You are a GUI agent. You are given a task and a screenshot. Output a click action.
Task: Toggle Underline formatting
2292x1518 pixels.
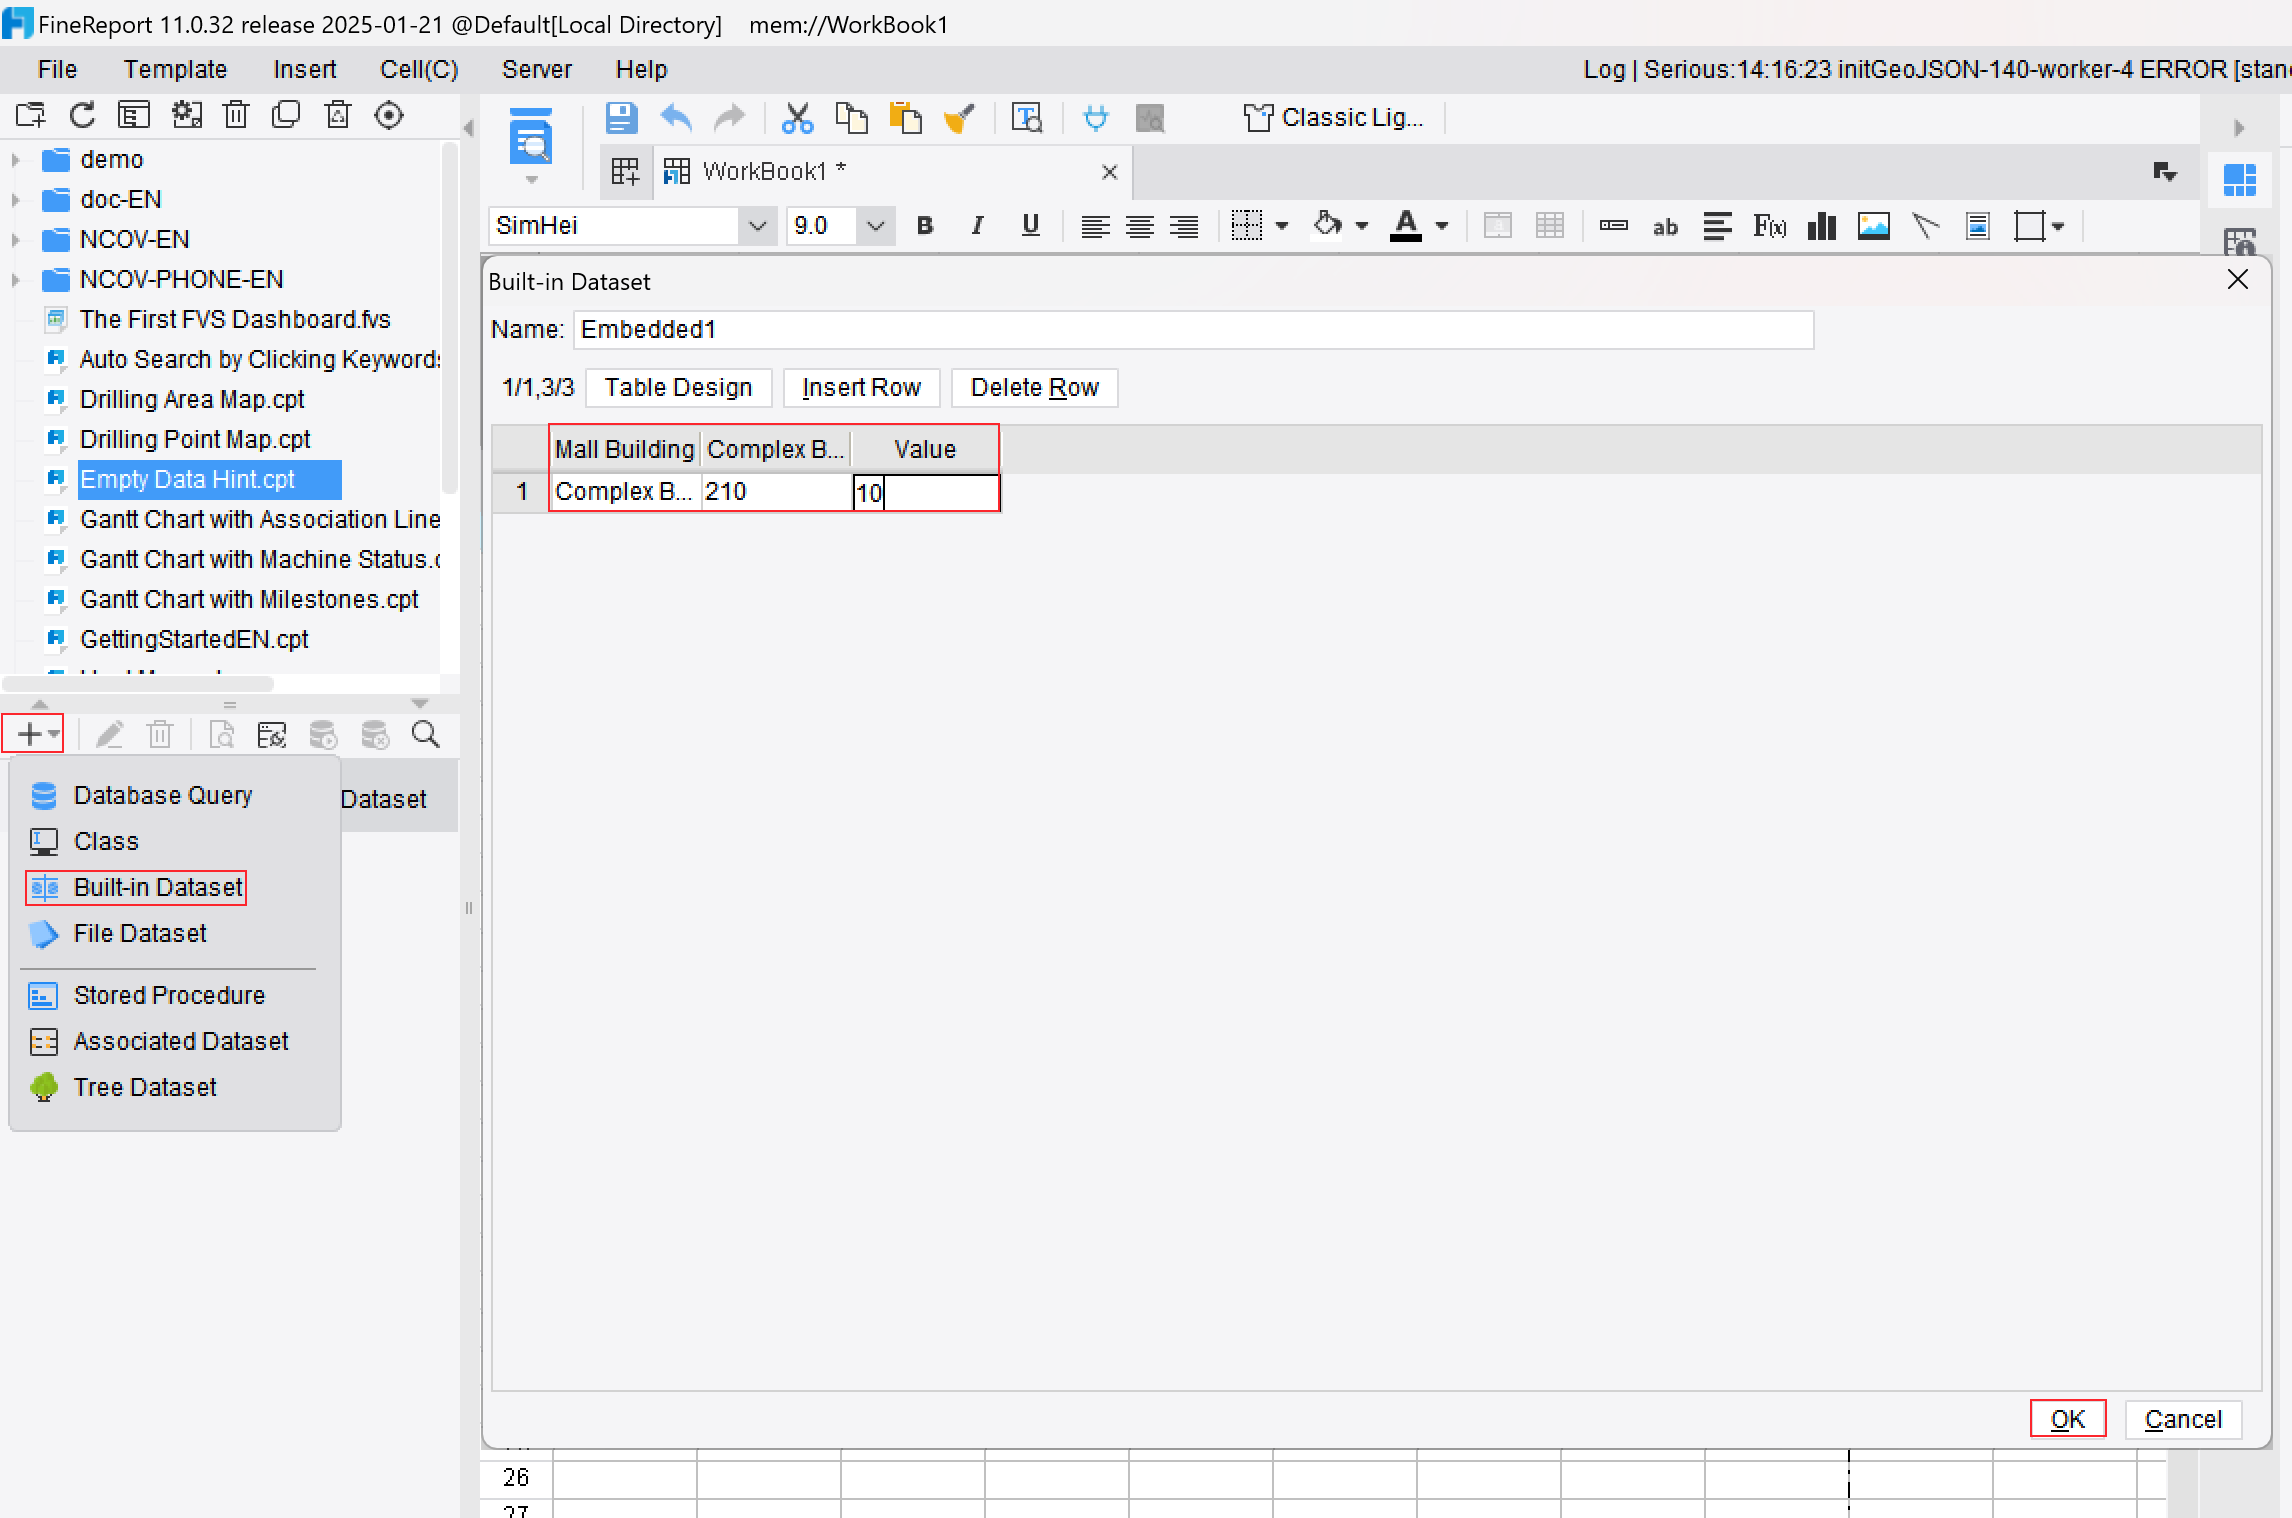(1031, 226)
